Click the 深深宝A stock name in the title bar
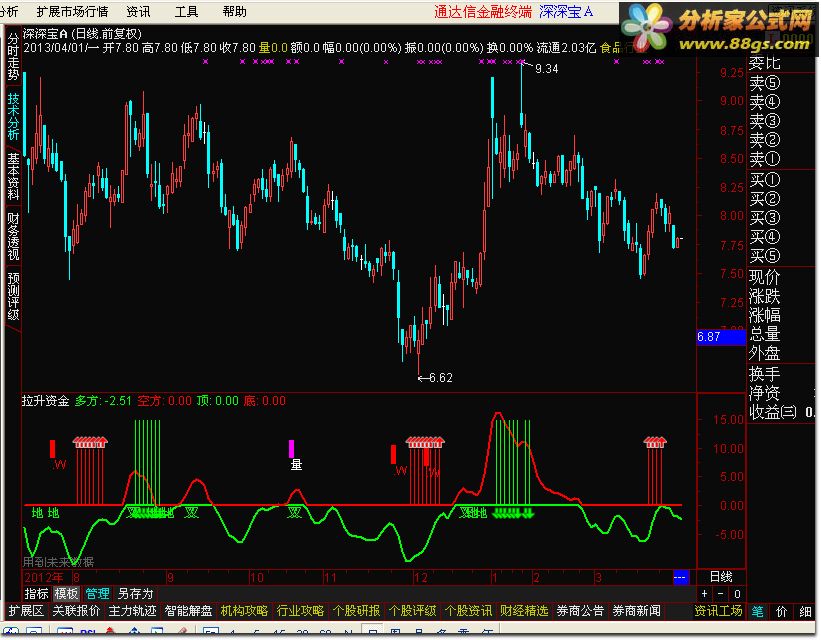 [566, 12]
